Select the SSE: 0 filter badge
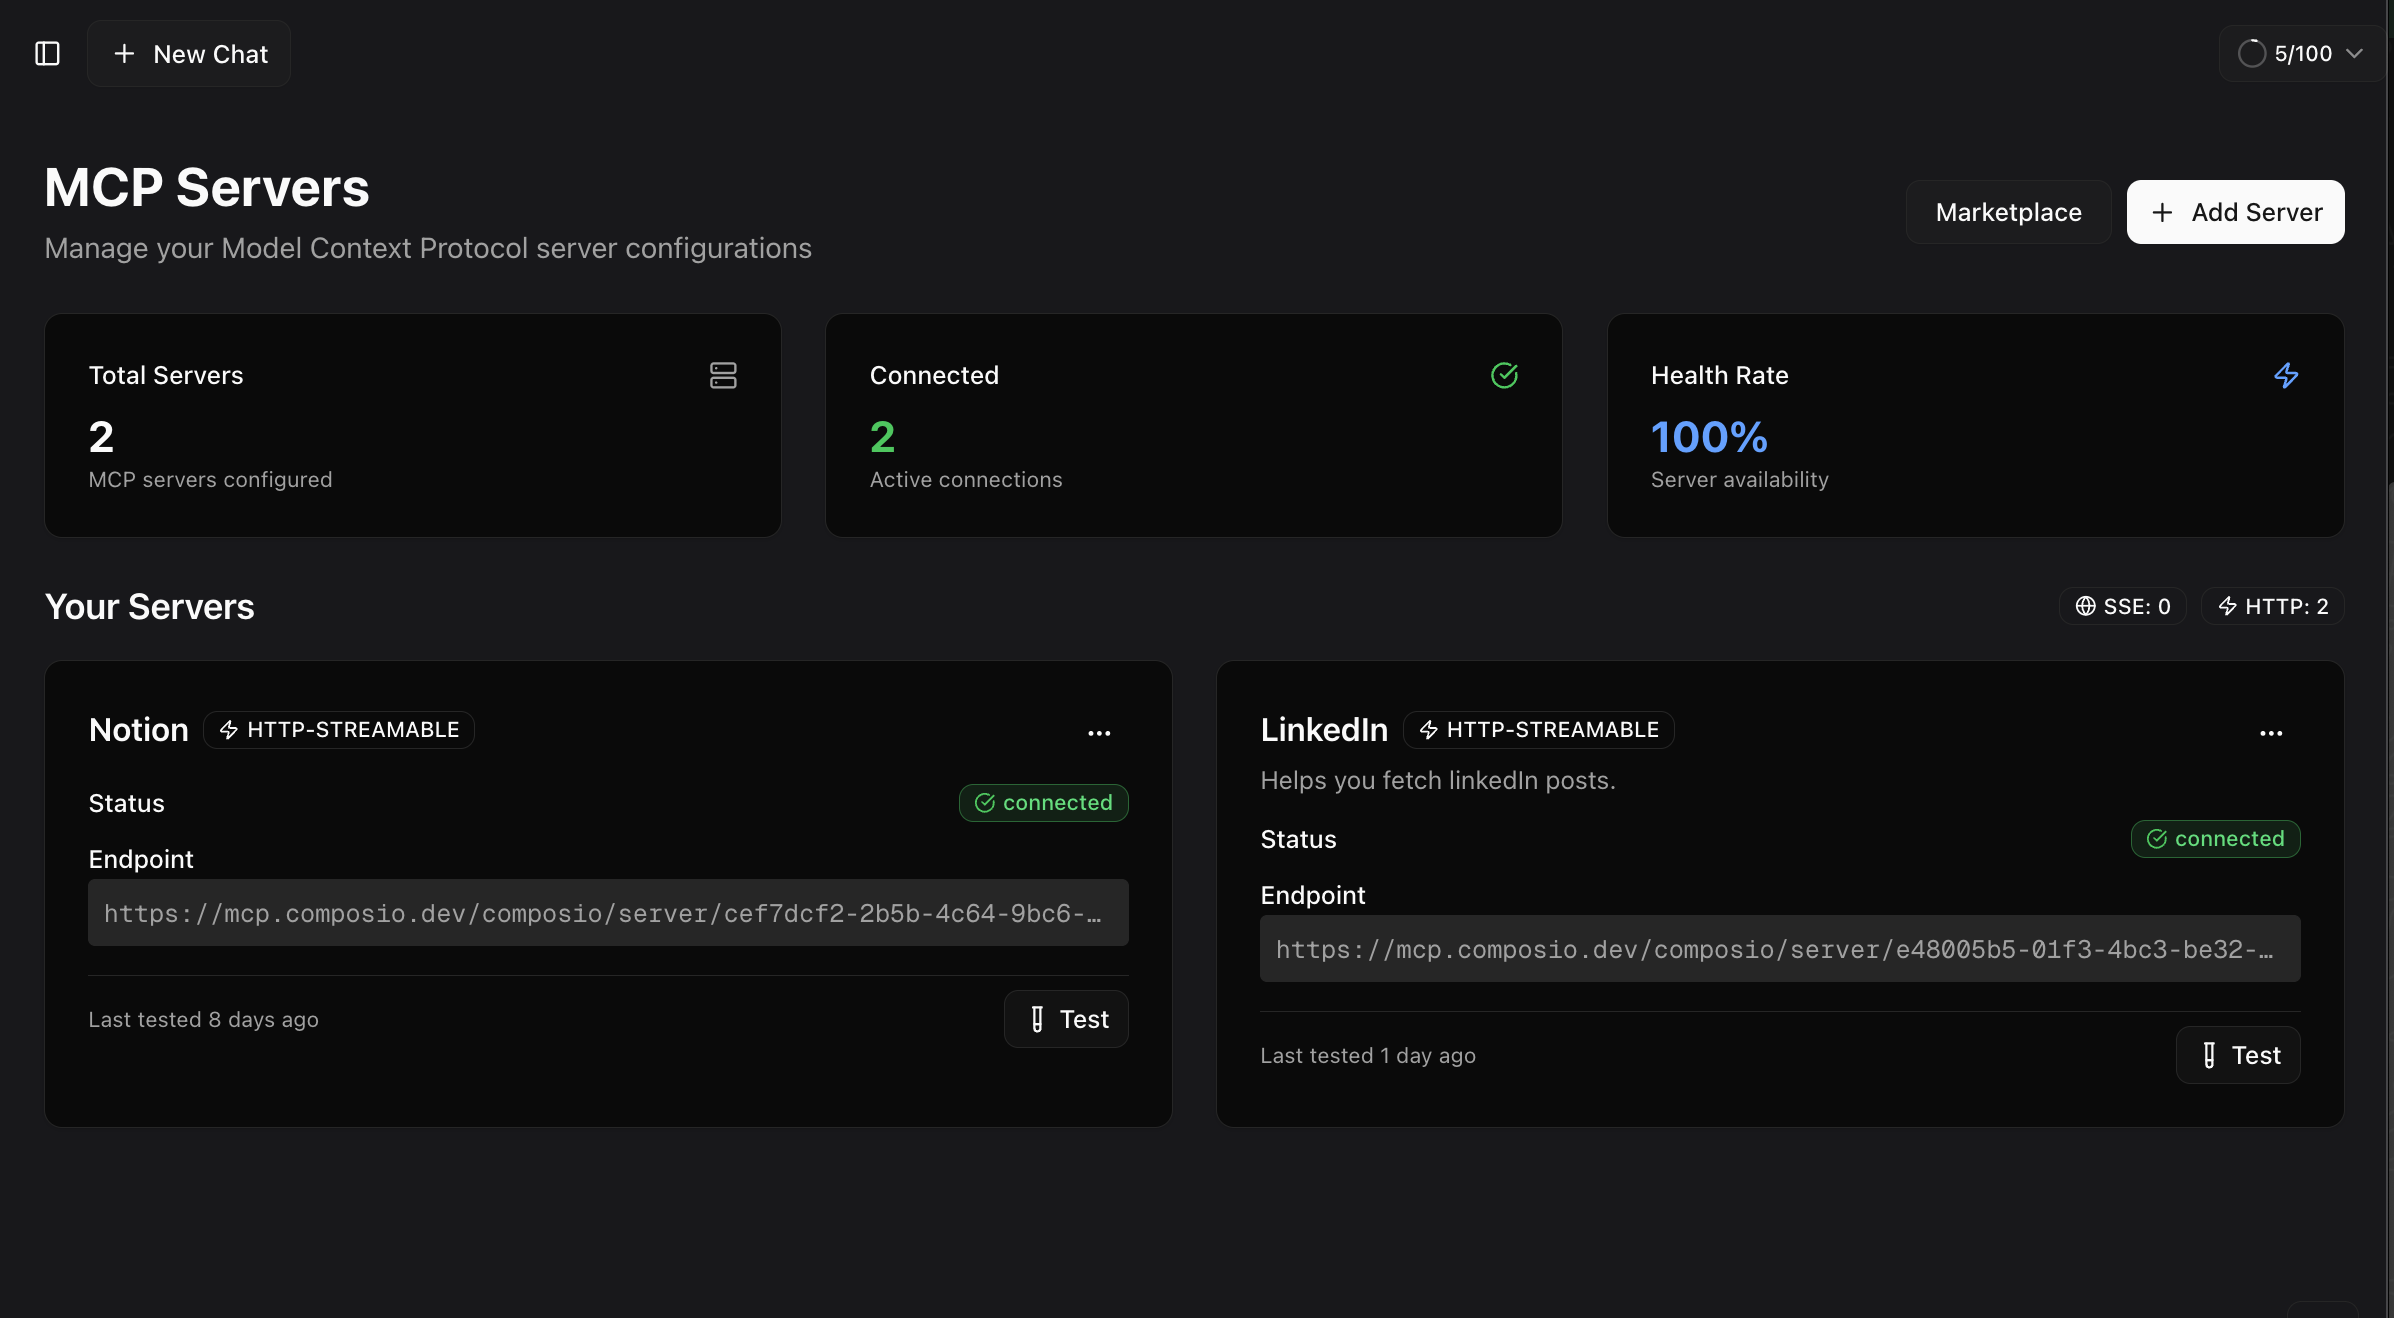The width and height of the screenshot is (2394, 1318). pos(2122,606)
